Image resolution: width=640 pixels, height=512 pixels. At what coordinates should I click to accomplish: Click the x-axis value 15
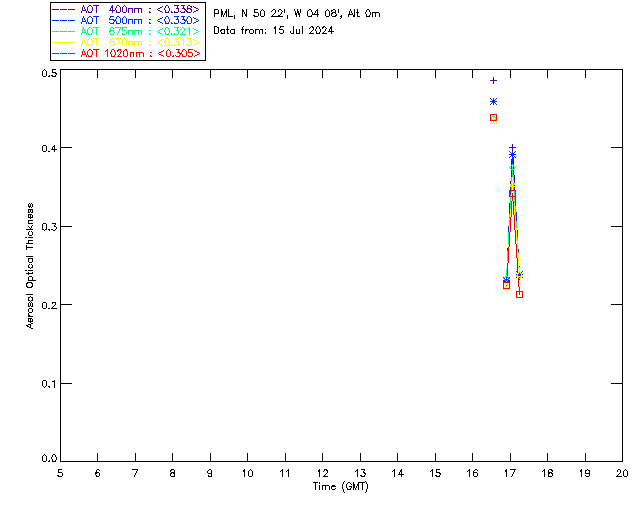(435, 474)
